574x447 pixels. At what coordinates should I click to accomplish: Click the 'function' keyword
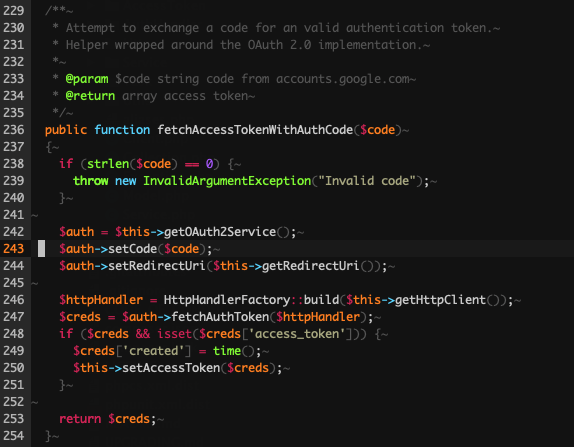tap(122, 130)
